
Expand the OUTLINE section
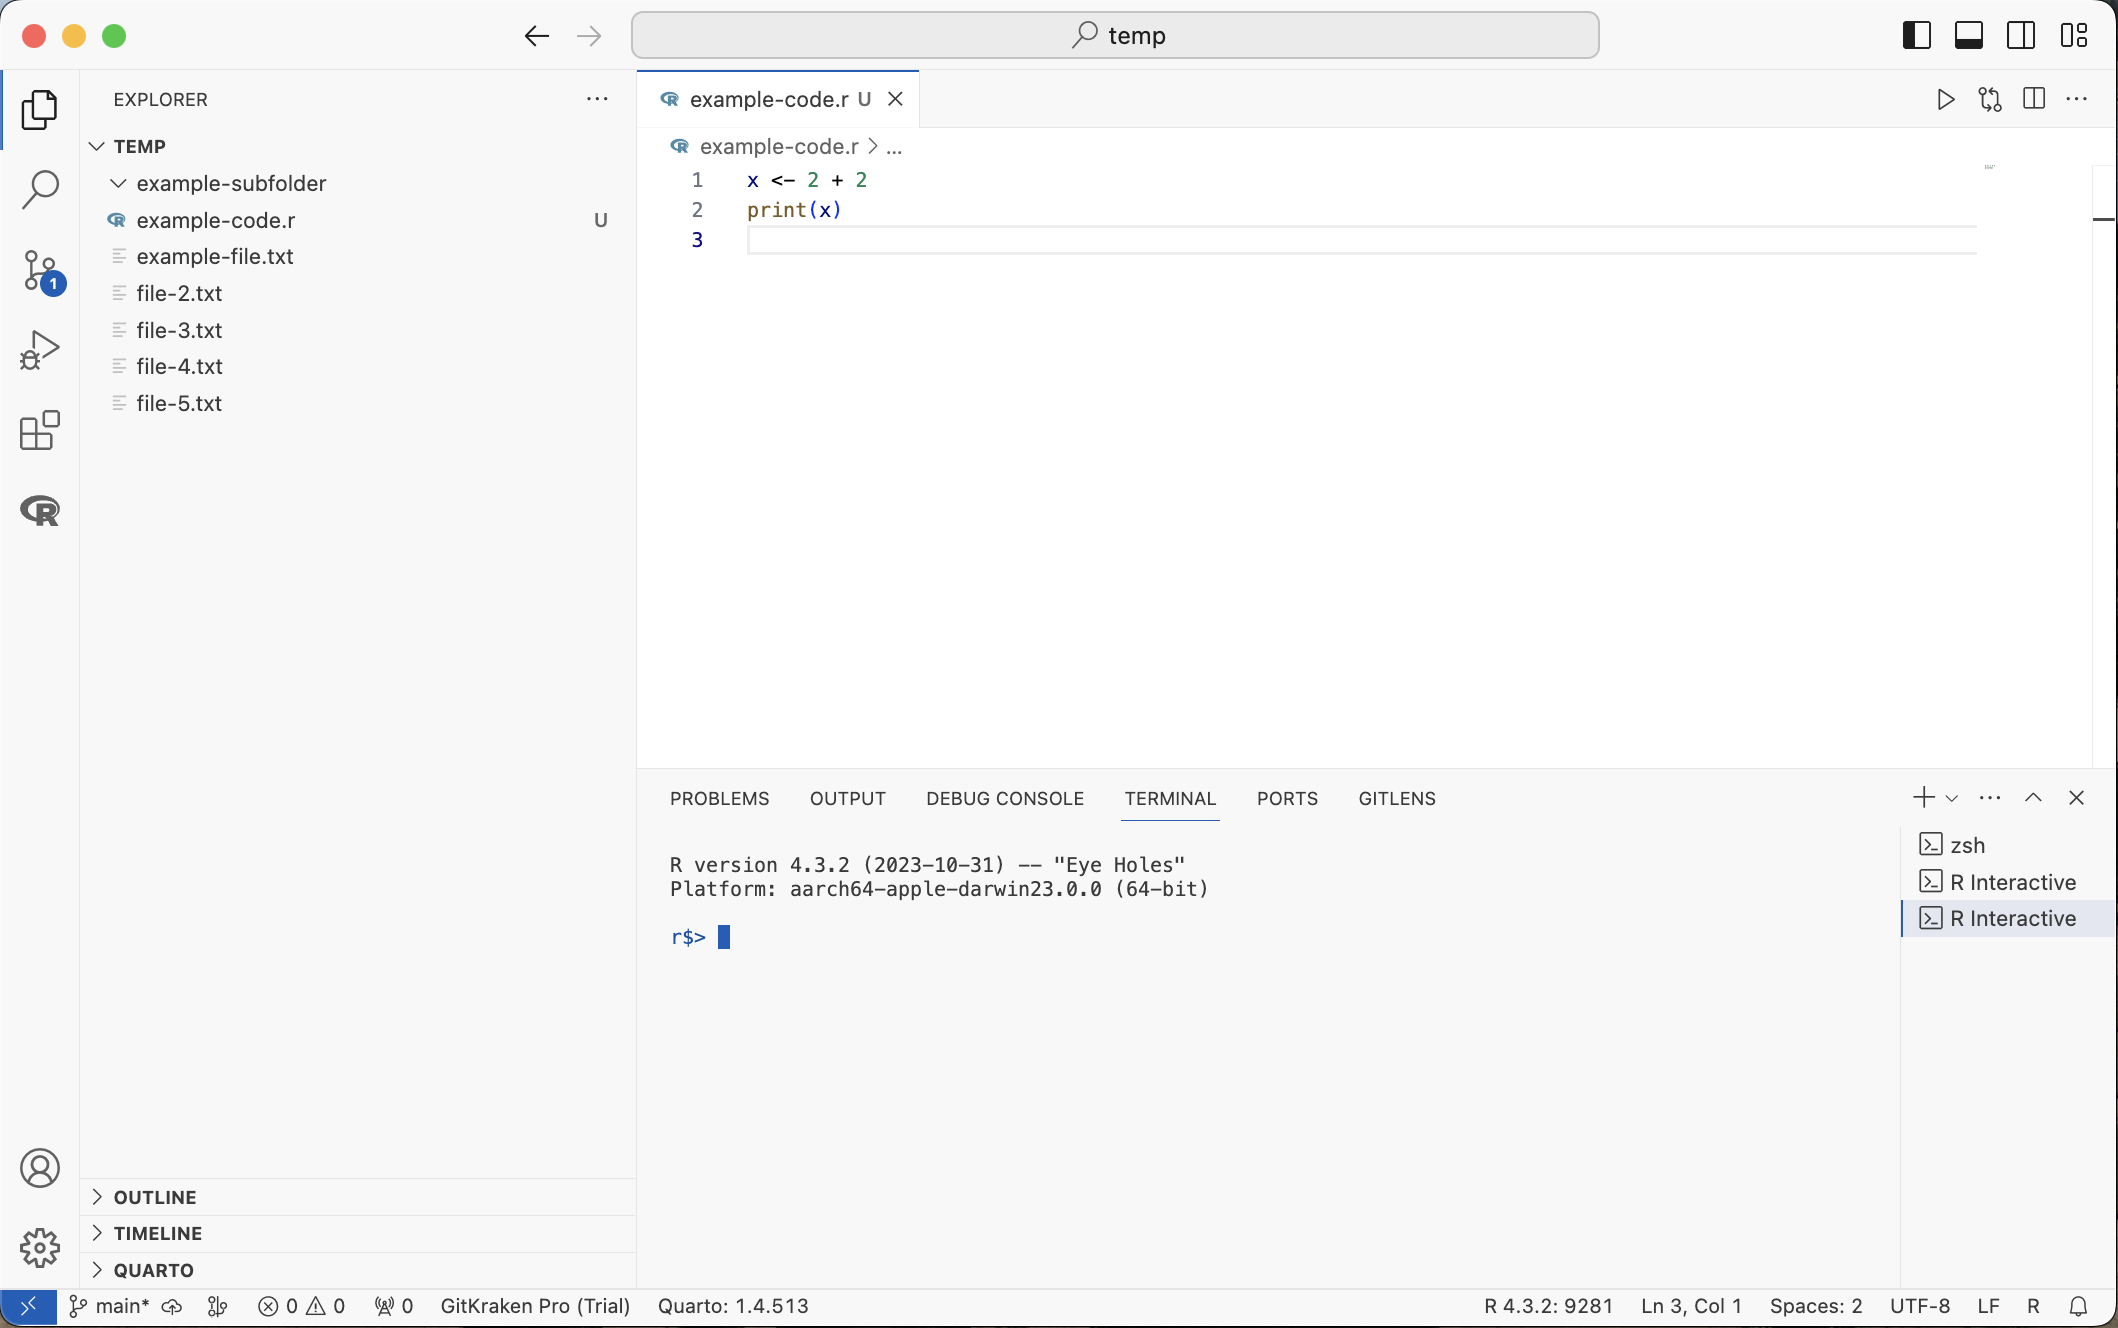tap(154, 1197)
